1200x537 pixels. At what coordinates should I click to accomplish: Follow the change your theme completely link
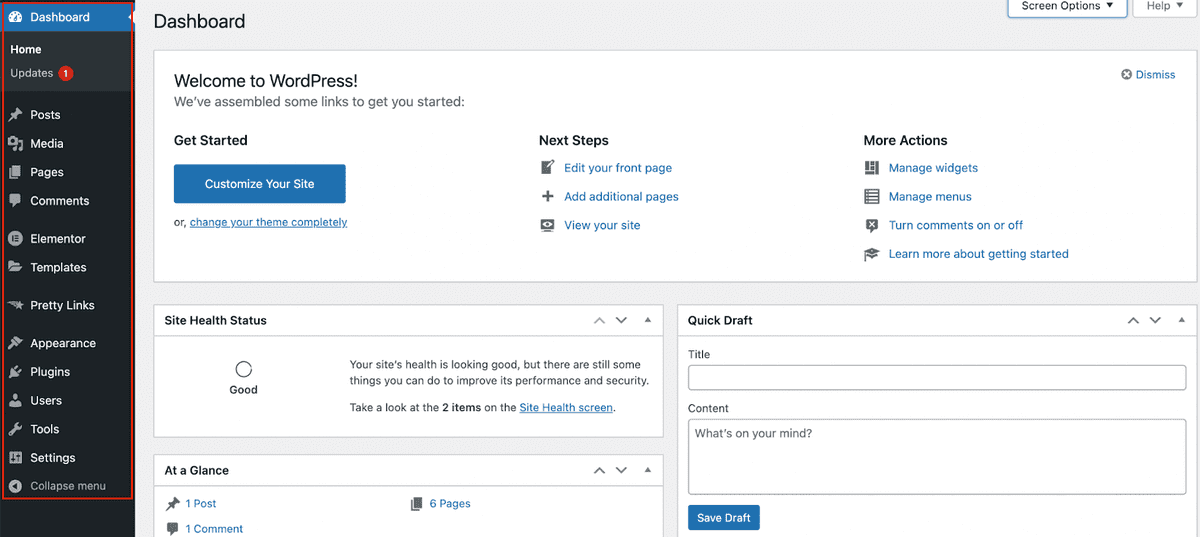click(x=268, y=223)
